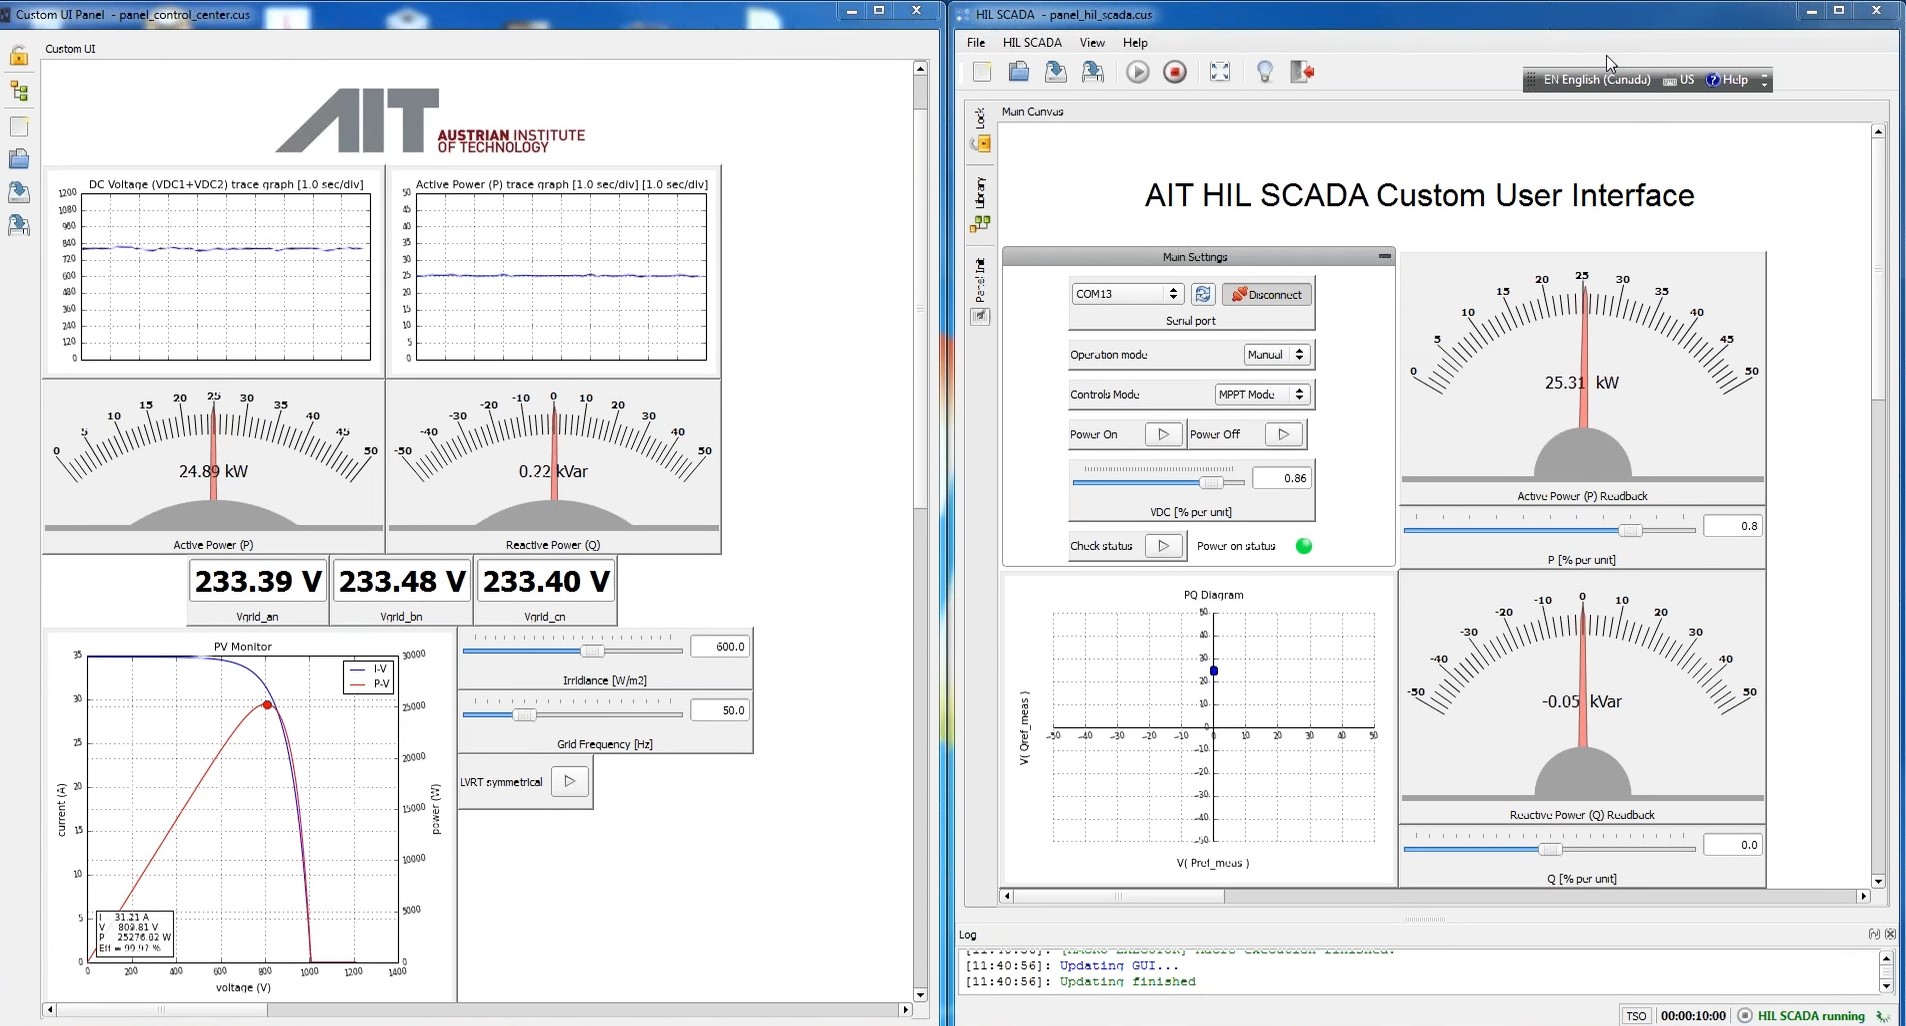
Task: Click the light bulb icon in HIL SCADA toolbar
Action: pyautogui.click(x=1265, y=71)
